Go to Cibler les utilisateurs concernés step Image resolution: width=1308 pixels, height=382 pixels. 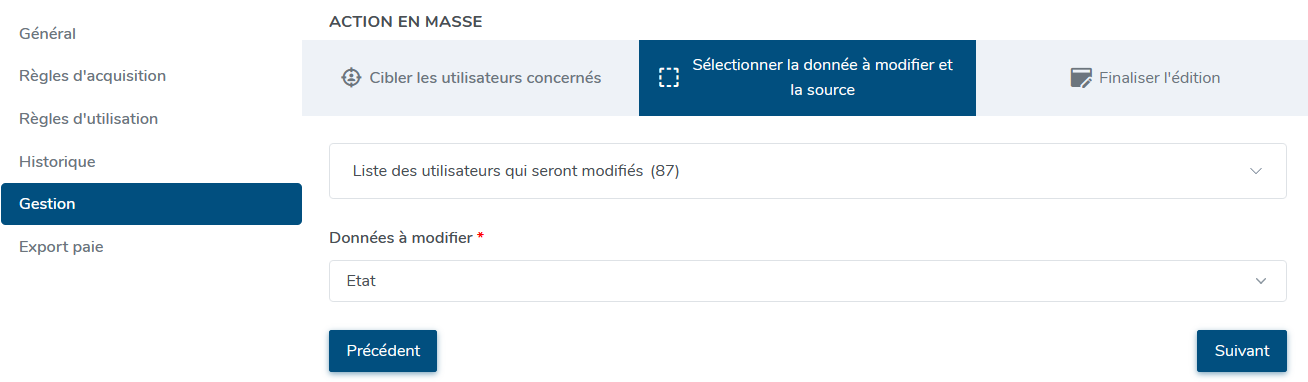point(471,78)
